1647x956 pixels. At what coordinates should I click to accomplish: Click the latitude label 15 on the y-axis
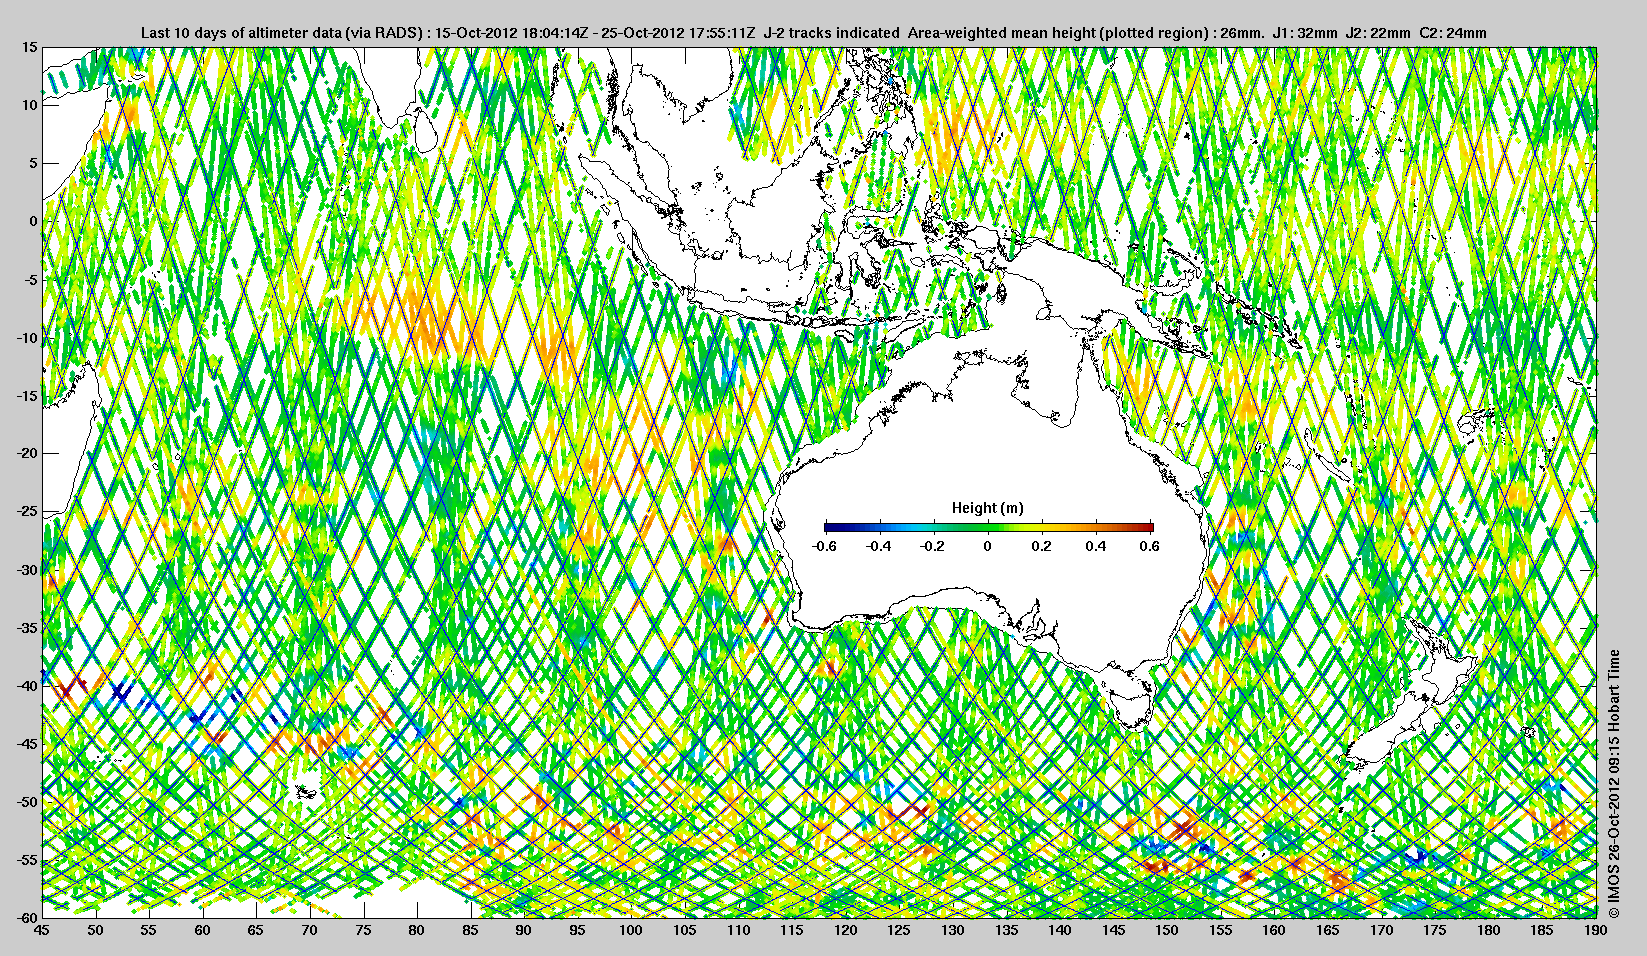28,48
